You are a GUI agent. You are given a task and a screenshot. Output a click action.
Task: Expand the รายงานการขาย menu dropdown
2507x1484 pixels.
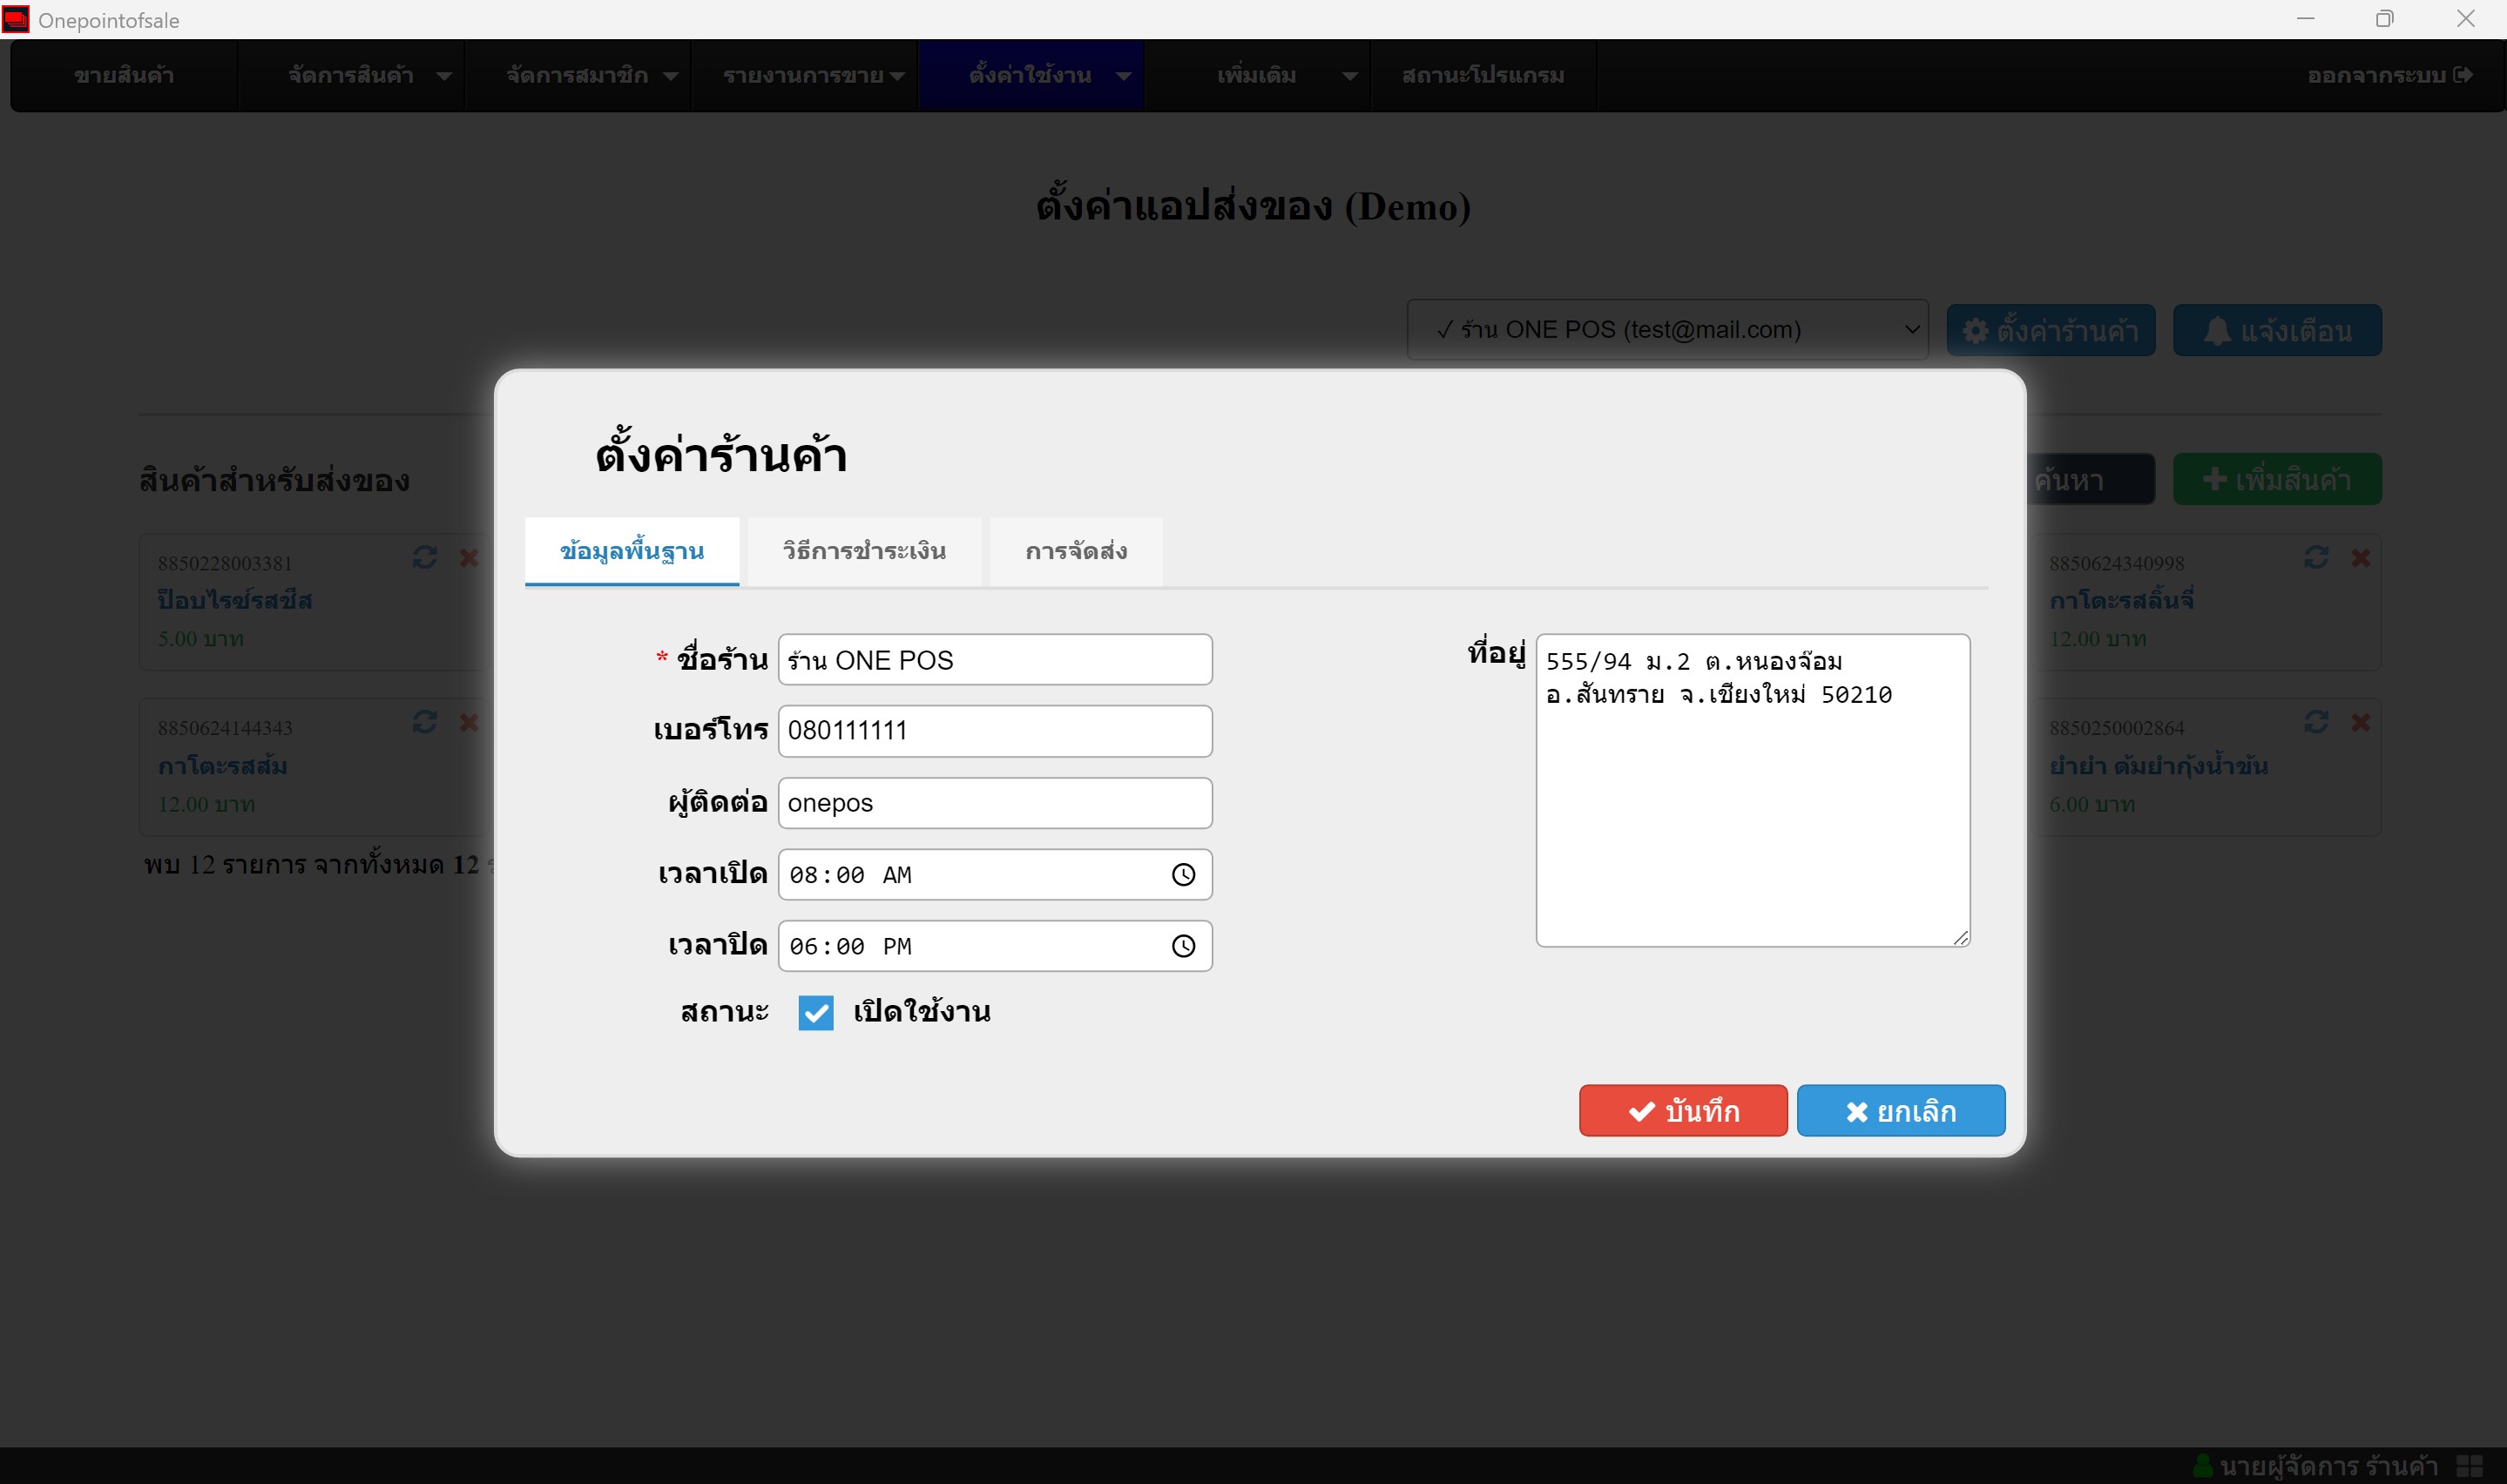tap(897, 76)
